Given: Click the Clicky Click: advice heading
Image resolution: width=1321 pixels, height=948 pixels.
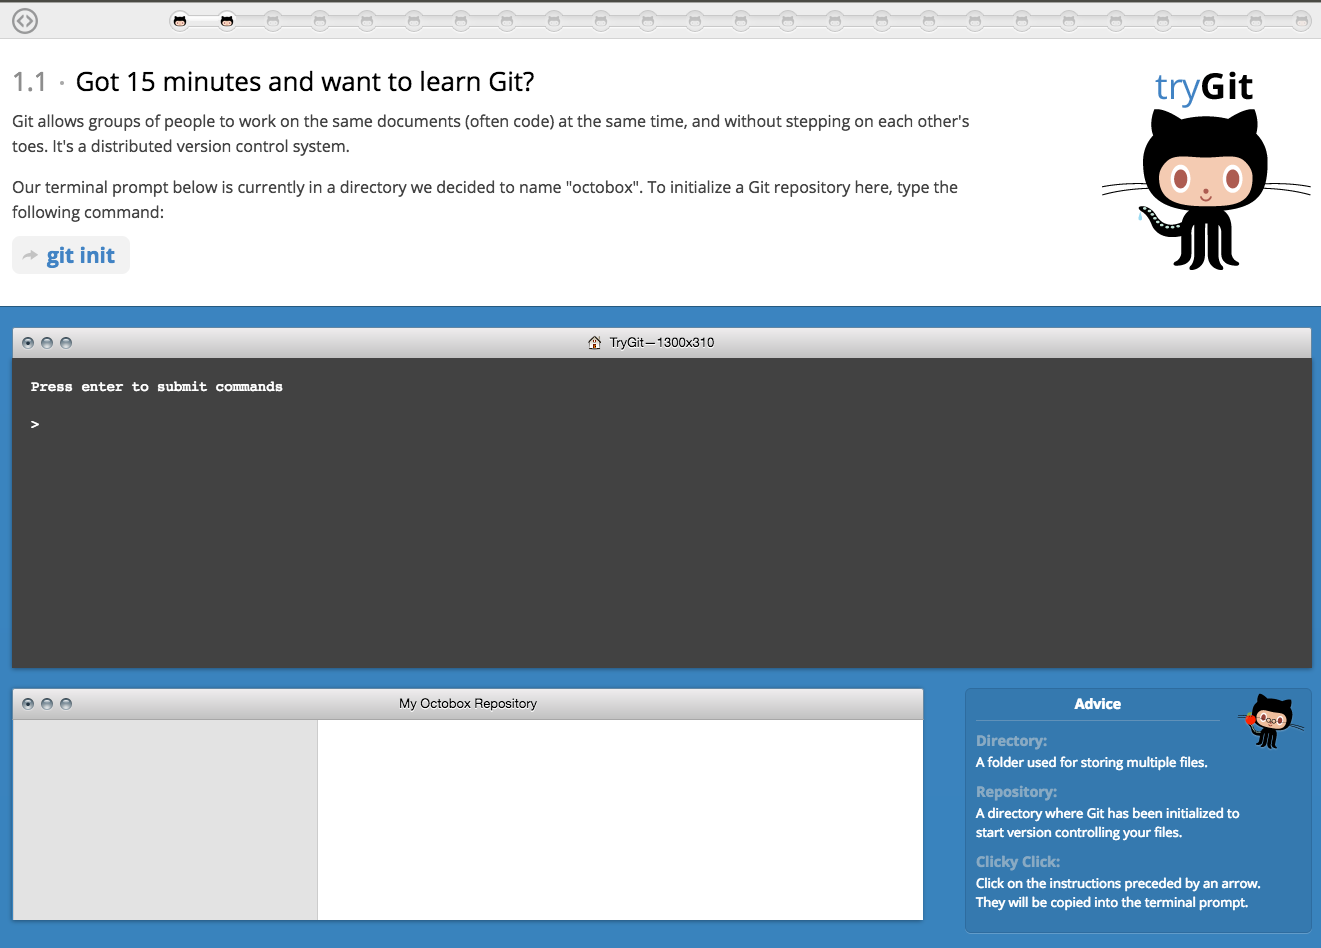Looking at the screenshot, I should point(1018,862).
